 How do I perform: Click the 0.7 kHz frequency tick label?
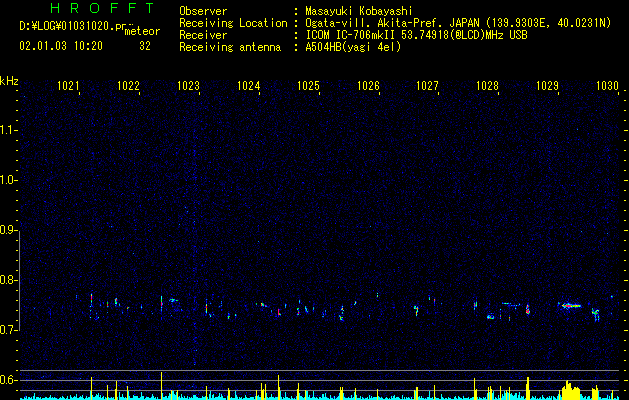8,330
